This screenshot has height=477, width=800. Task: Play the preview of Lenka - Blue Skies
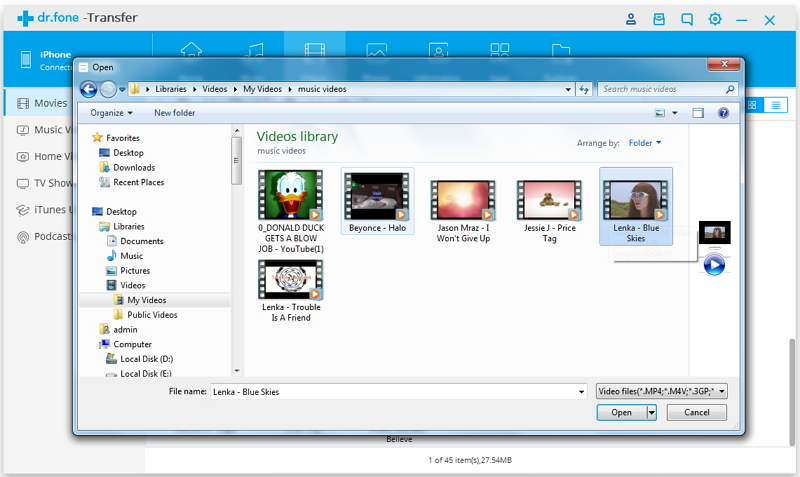pos(714,265)
